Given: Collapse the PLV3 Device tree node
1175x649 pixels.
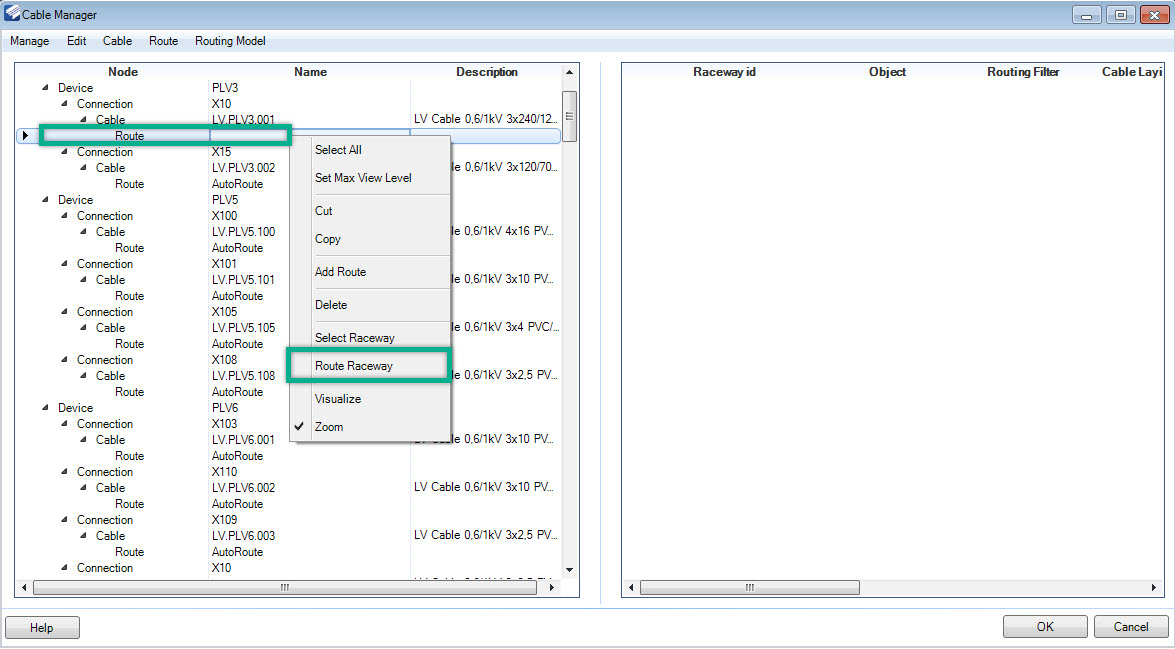Looking at the screenshot, I should click(x=44, y=88).
